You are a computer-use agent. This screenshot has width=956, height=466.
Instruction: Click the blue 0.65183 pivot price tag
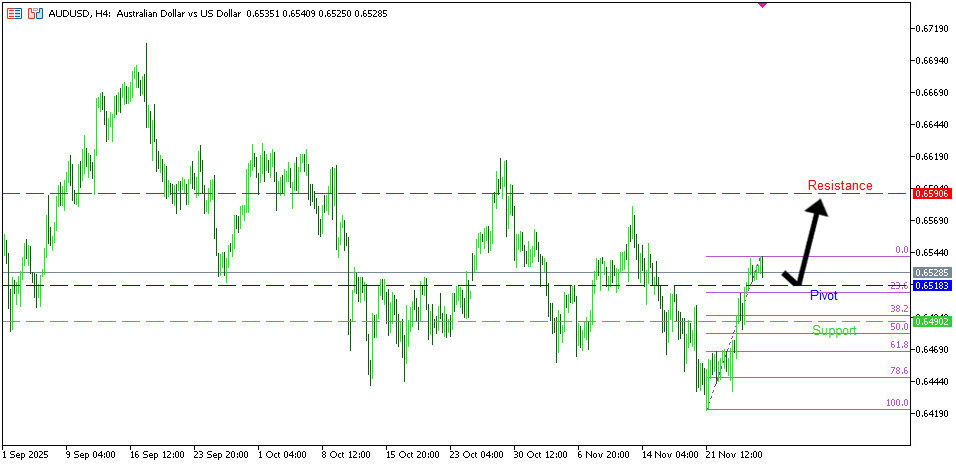931,286
